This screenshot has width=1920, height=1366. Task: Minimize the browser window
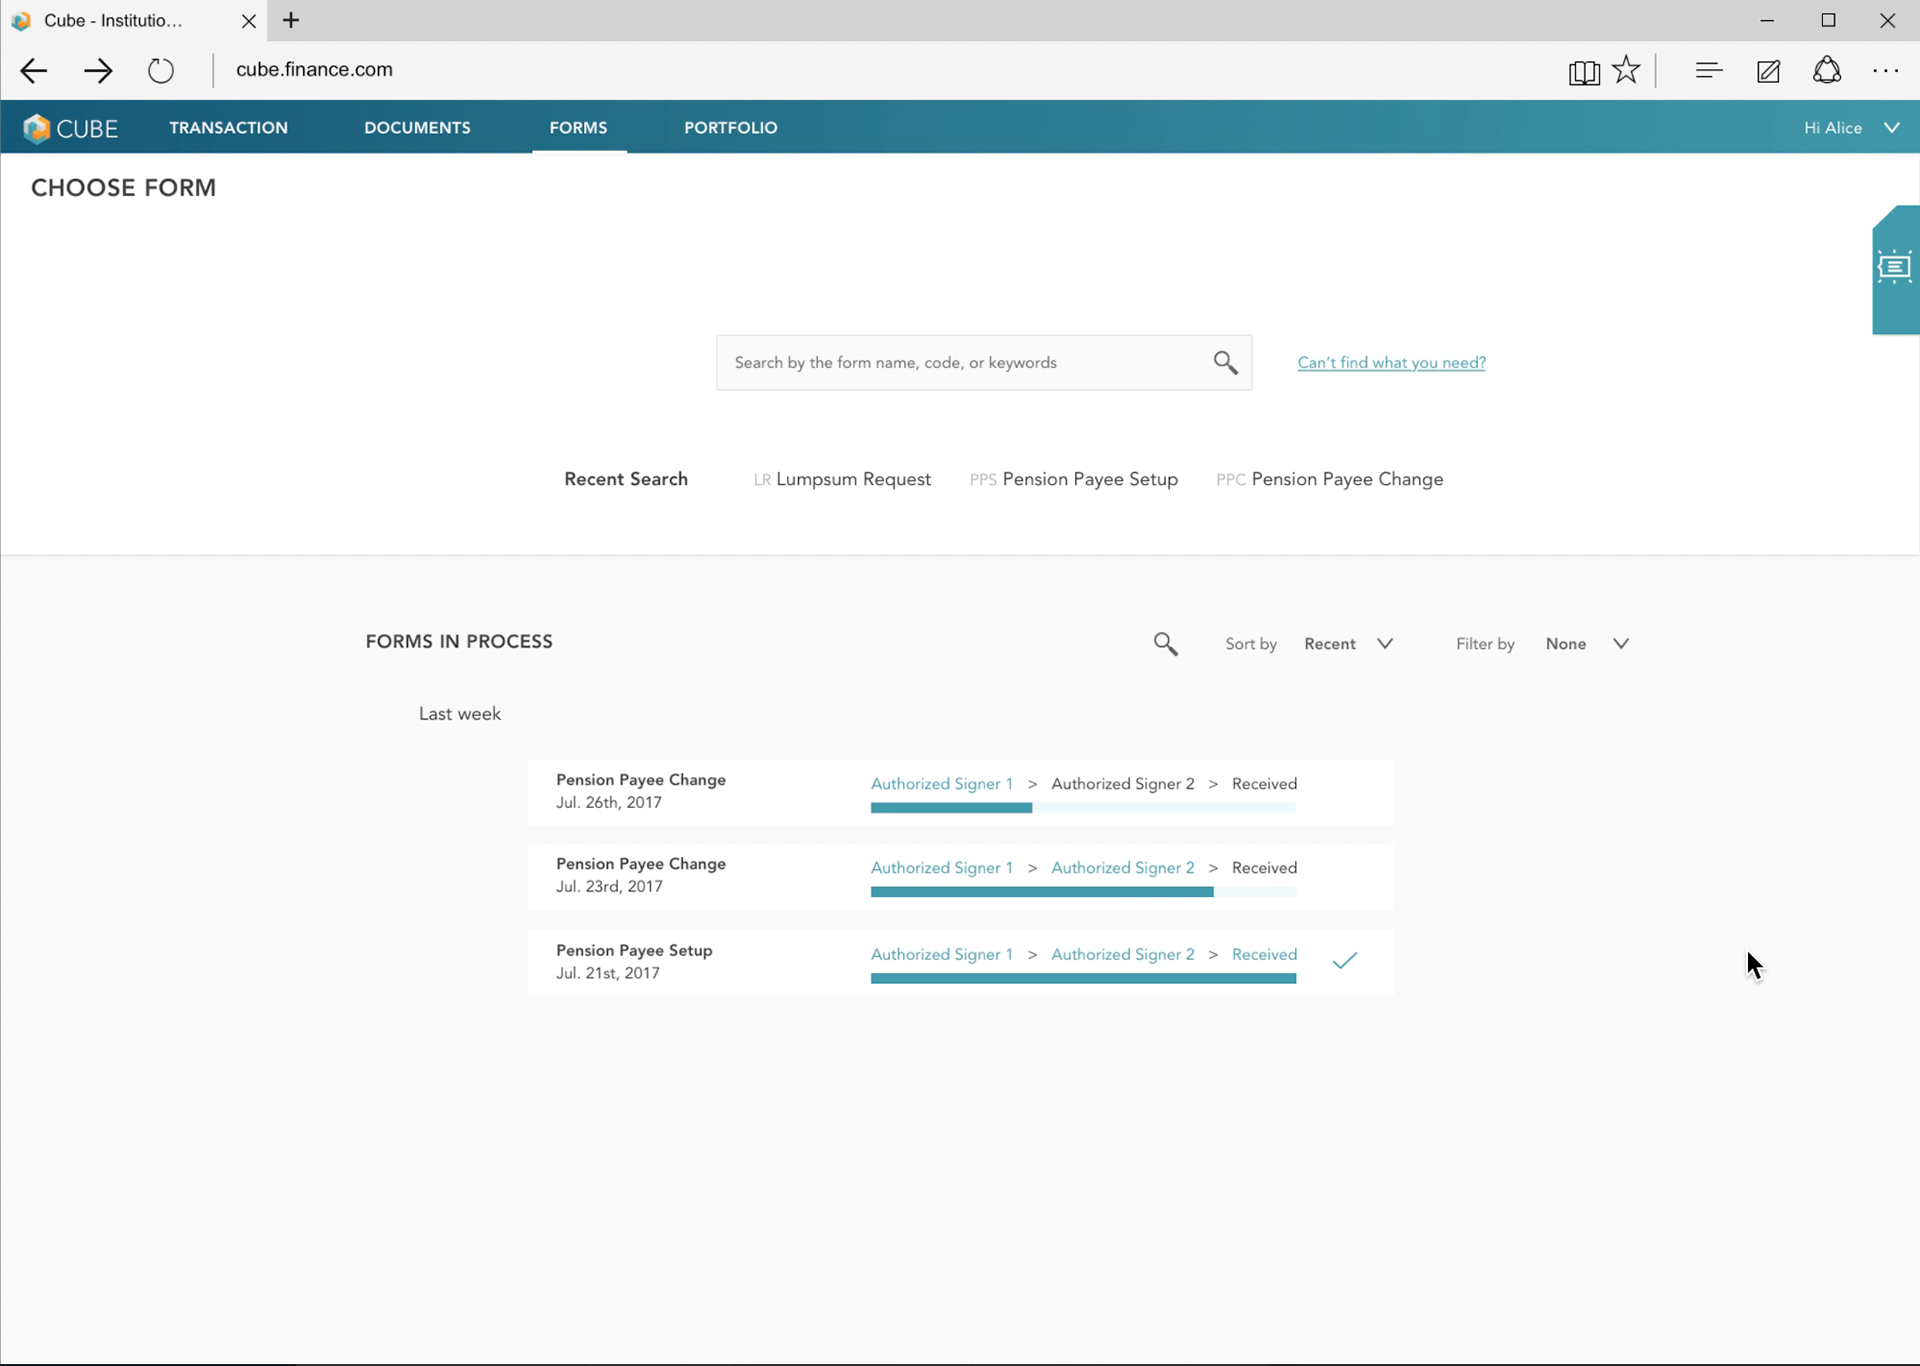(1767, 20)
